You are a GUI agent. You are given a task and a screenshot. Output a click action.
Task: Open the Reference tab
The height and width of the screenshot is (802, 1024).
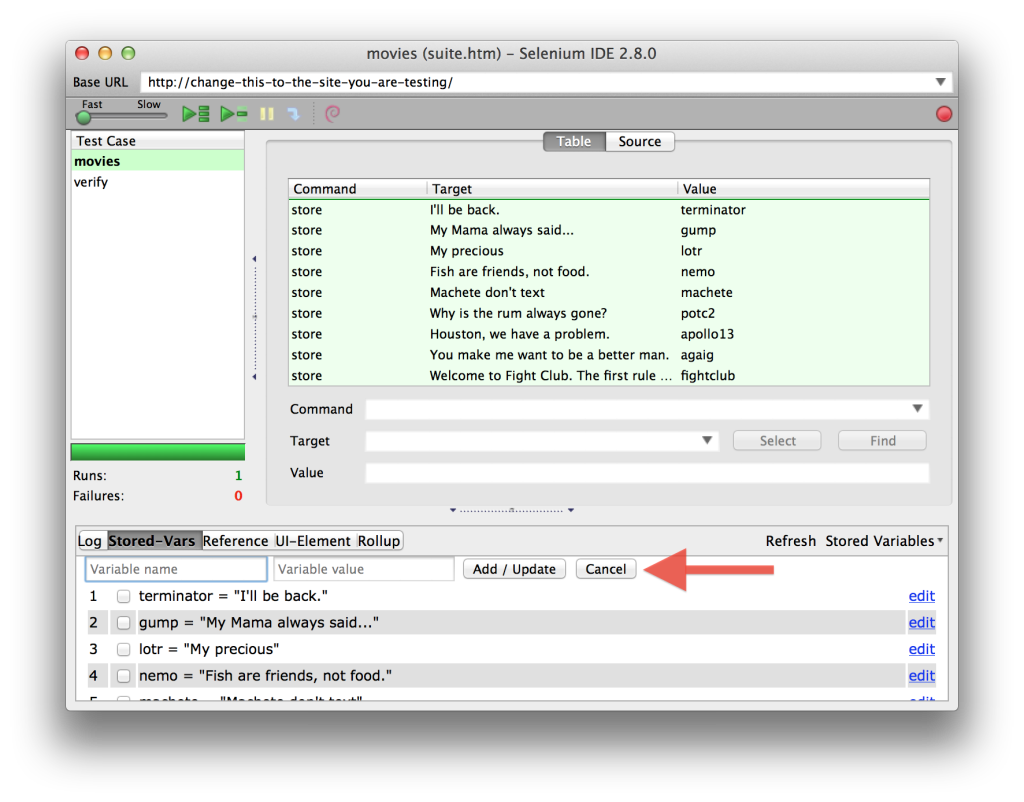[x=235, y=541]
